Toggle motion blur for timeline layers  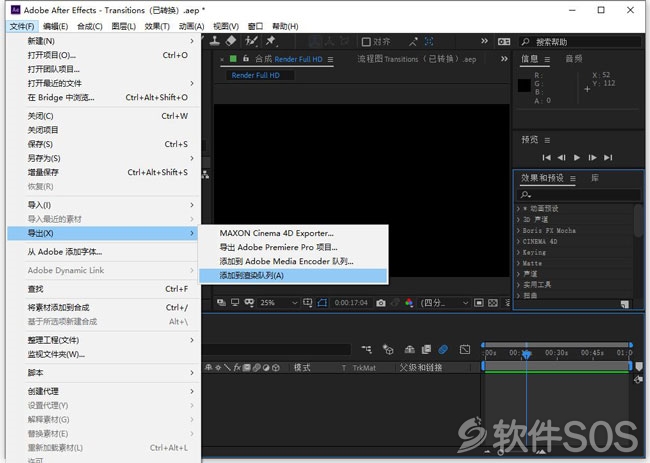(x=443, y=349)
